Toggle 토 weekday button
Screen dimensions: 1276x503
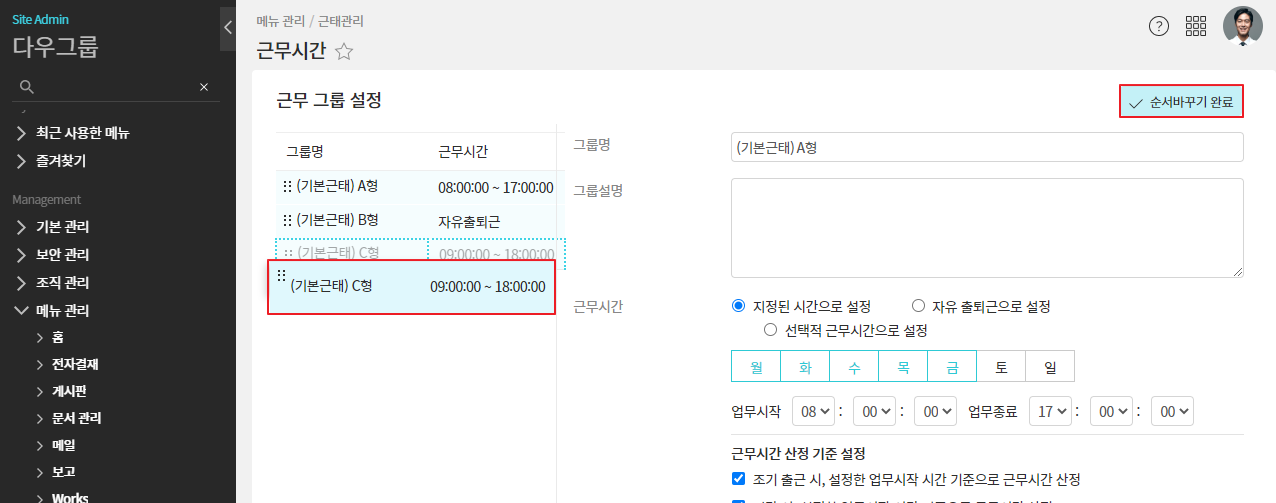[x=1001, y=367]
